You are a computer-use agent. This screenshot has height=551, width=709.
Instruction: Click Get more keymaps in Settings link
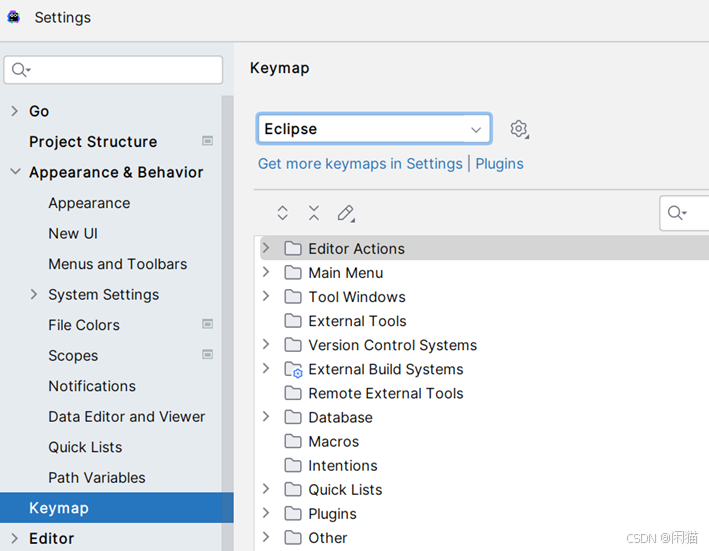tap(360, 164)
